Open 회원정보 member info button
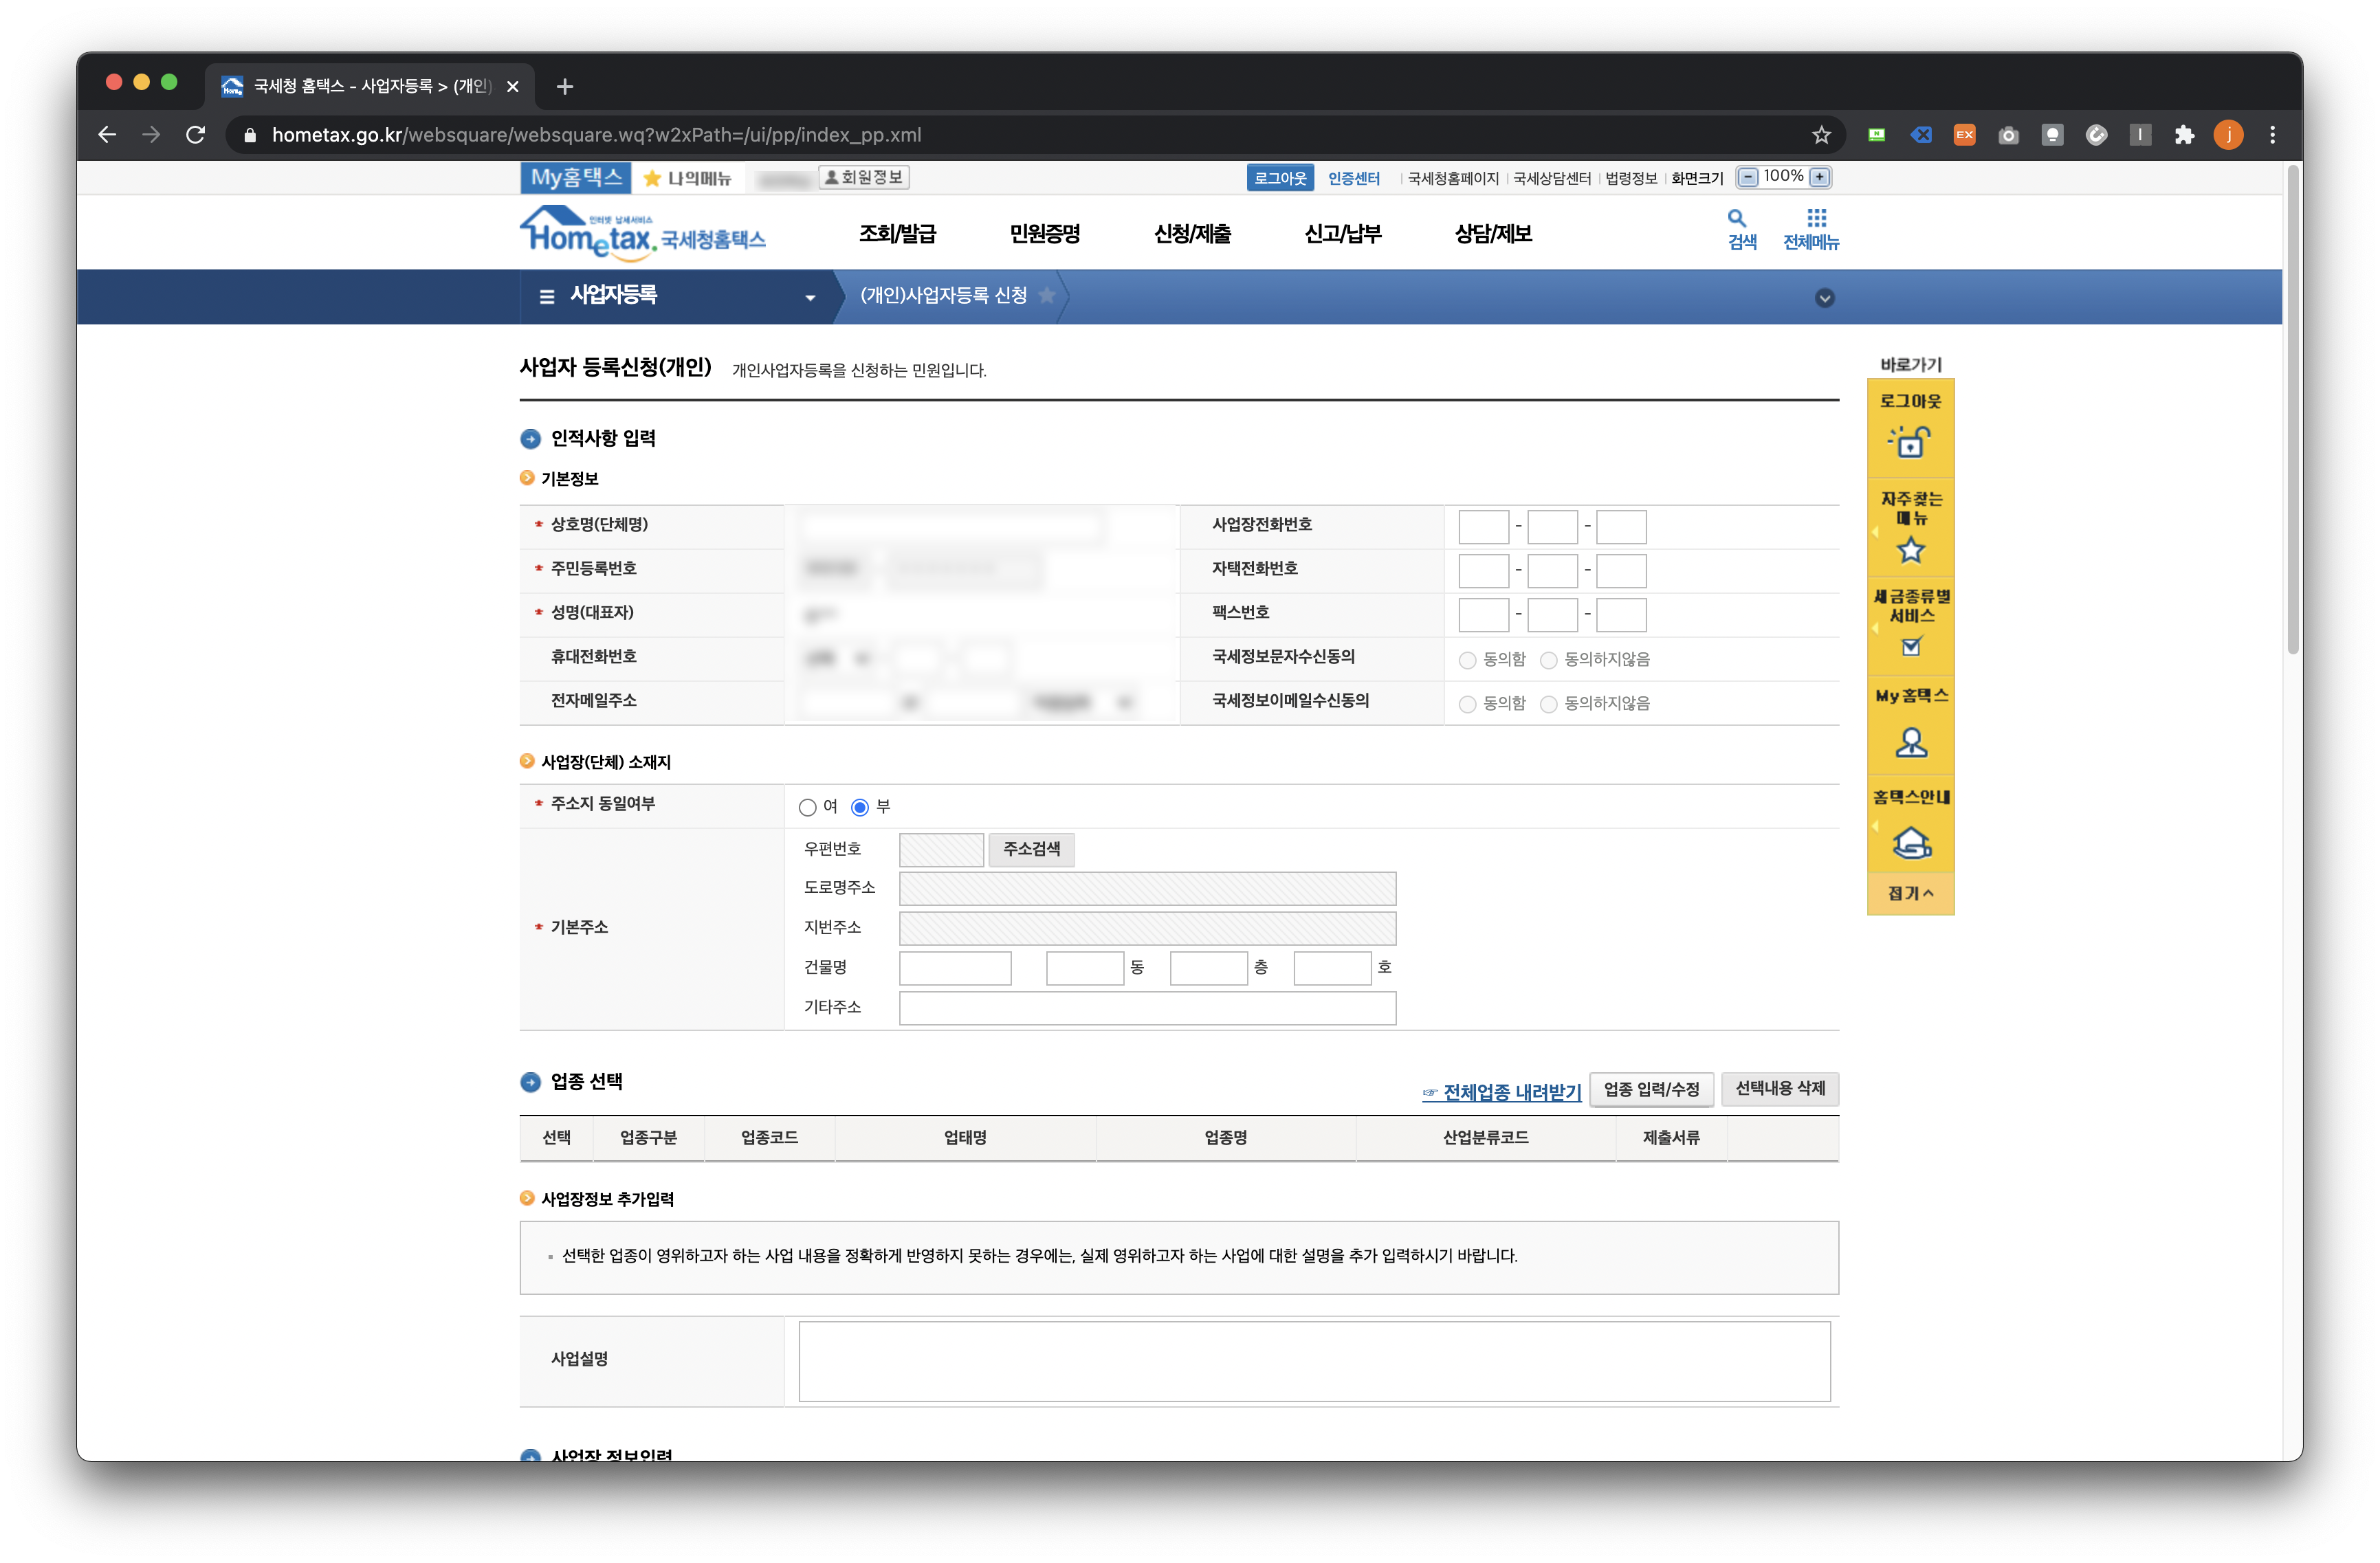This screenshot has height=1563, width=2380. coord(864,177)
